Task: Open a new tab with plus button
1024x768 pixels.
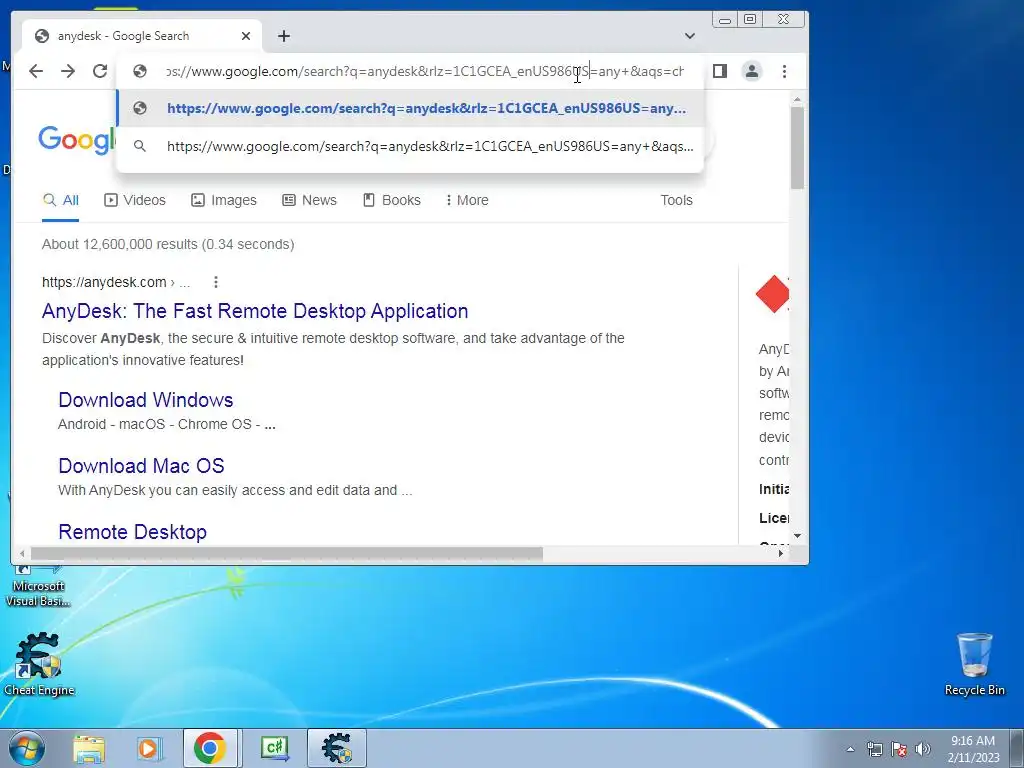Action: 283,36
